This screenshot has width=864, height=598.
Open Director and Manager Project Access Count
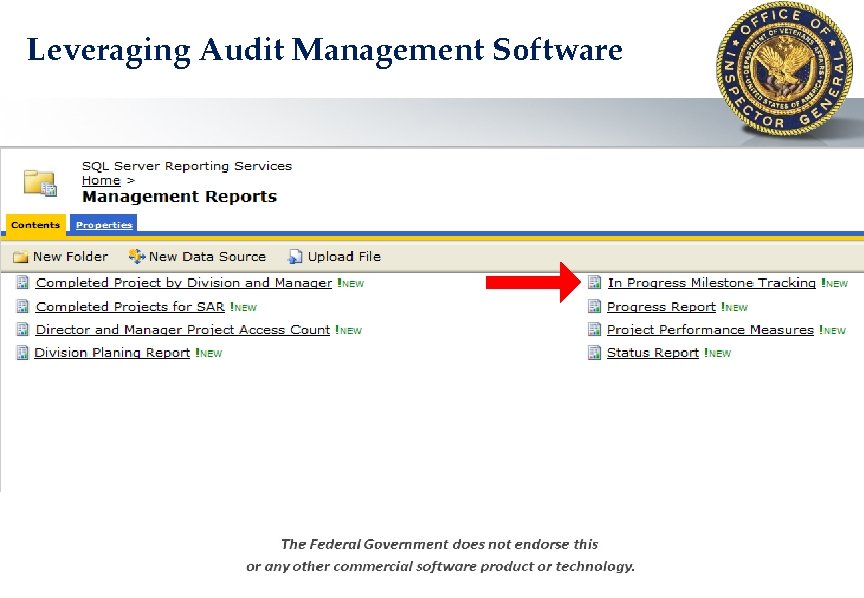tap(182, 330)
